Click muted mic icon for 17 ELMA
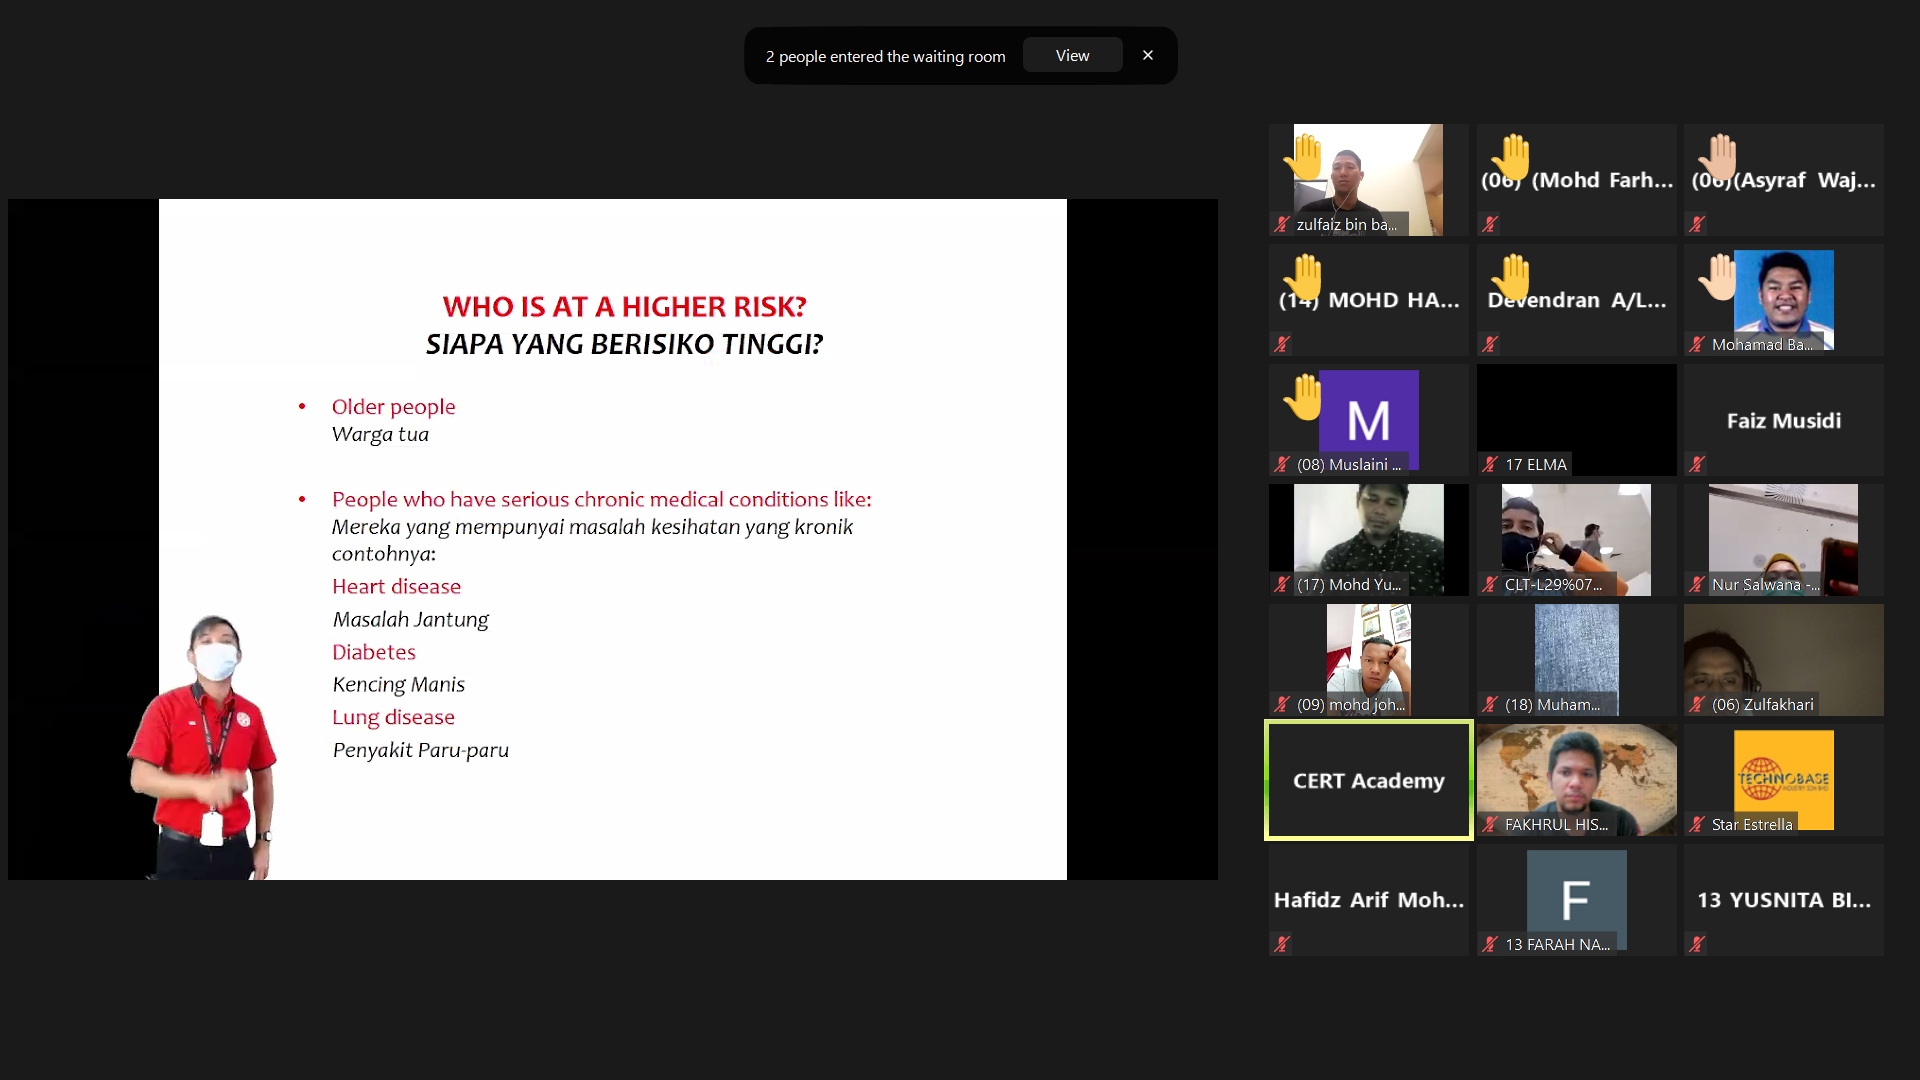The width and height of the screenshot is (1920, 1080). pyautogui.click(x=1490, y=465)
